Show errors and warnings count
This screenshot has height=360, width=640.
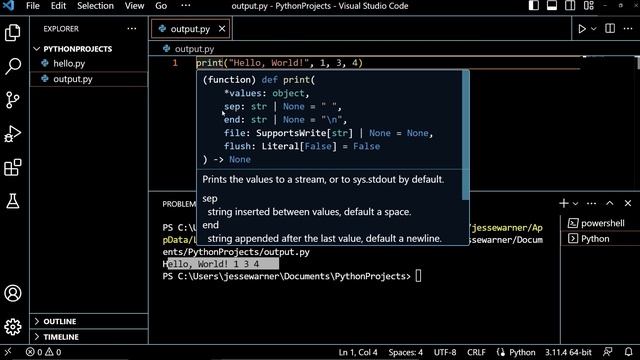(x=43, y=352)
